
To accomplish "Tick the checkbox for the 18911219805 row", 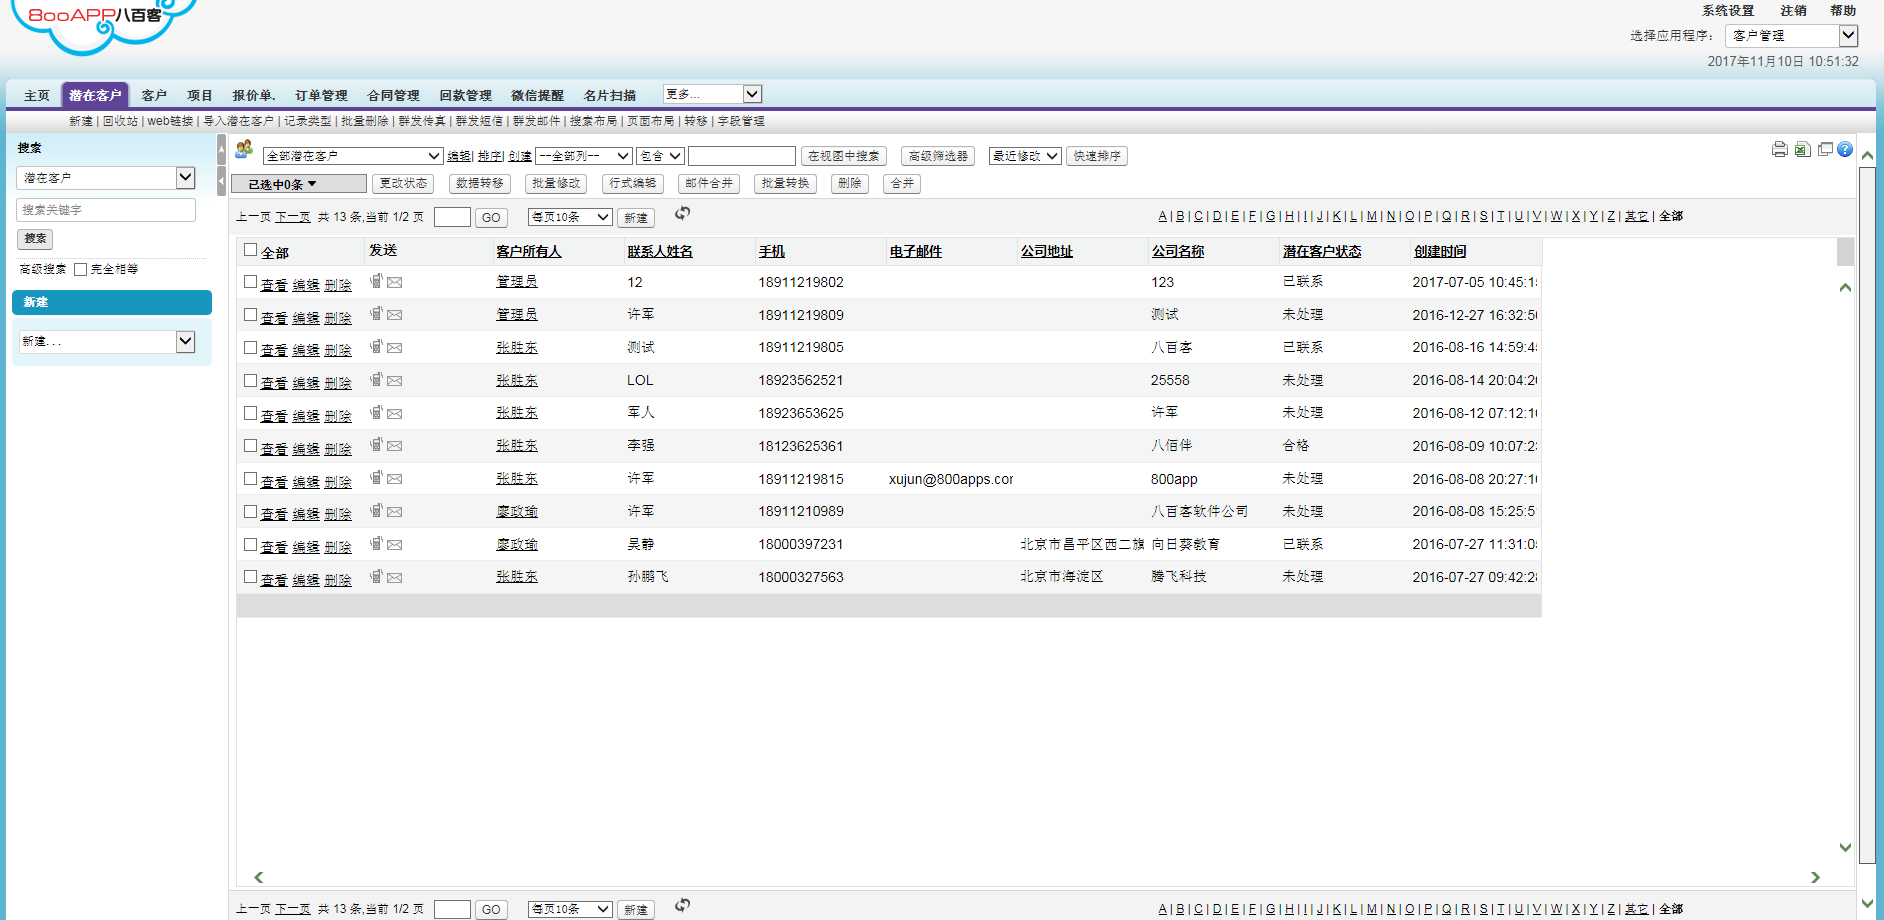I will tap(251, 347).
